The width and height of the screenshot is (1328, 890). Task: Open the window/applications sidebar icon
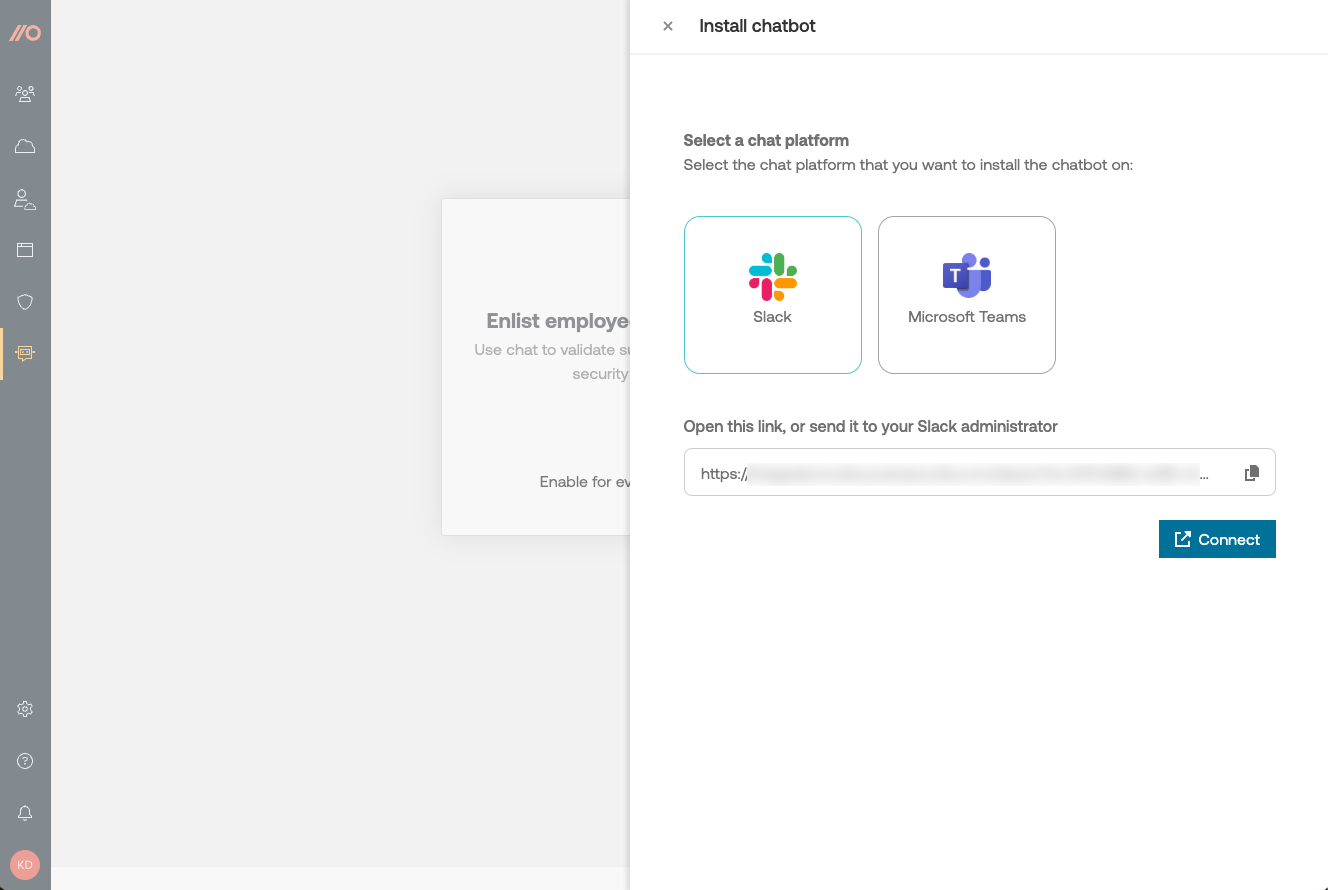(25, 250)
